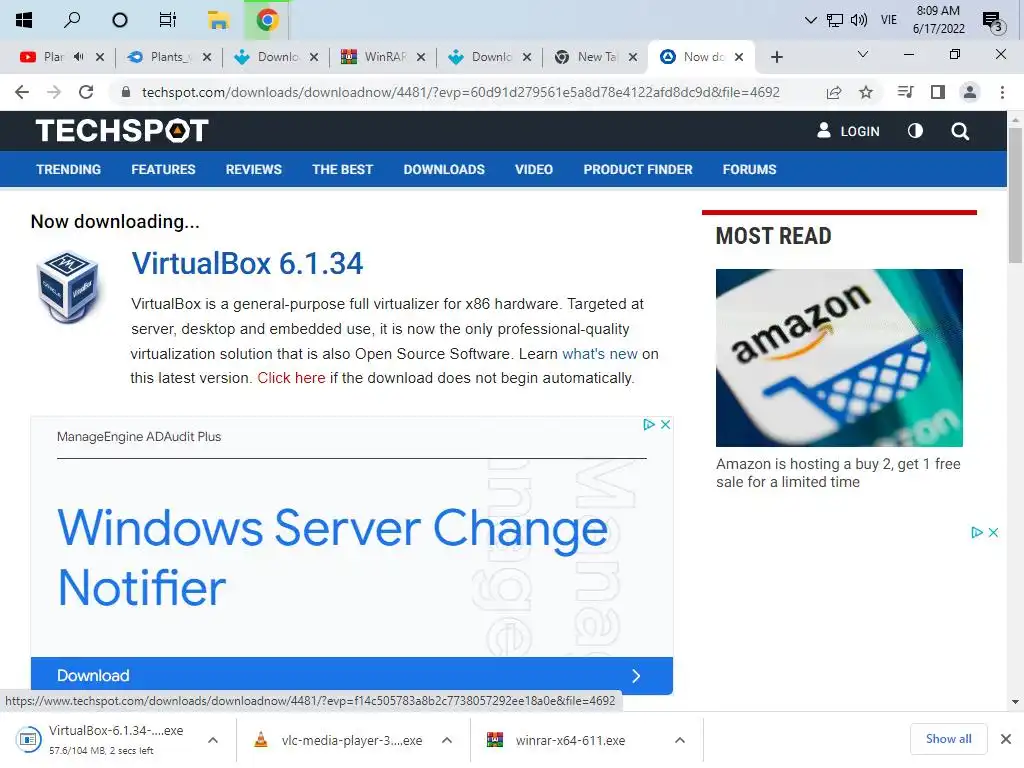Open Cortana circle icon on taskbar
Screen dimensions: 1024x768
[x=120, y=20]
